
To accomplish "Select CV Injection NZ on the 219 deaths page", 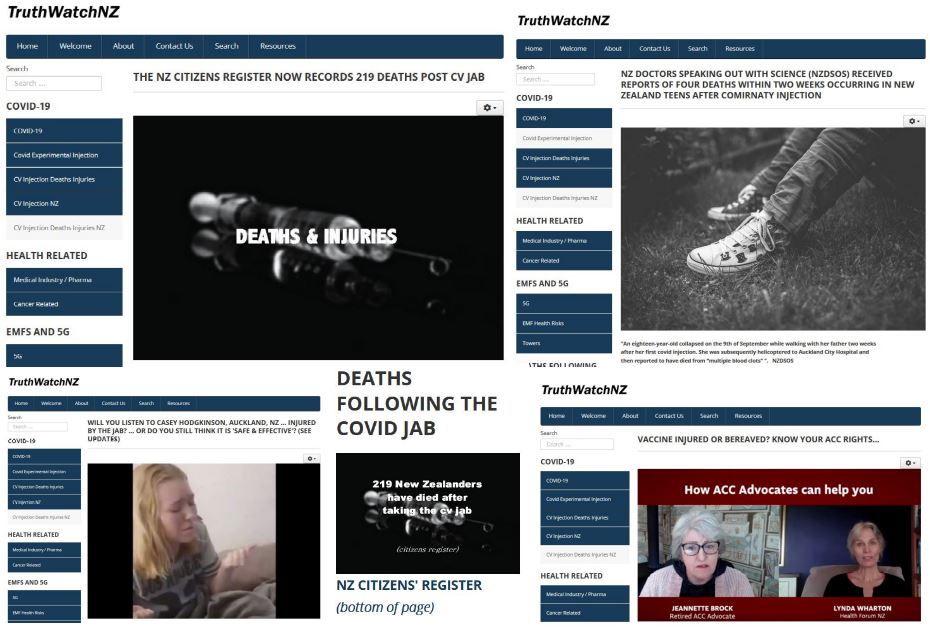I will coord(64,203).
